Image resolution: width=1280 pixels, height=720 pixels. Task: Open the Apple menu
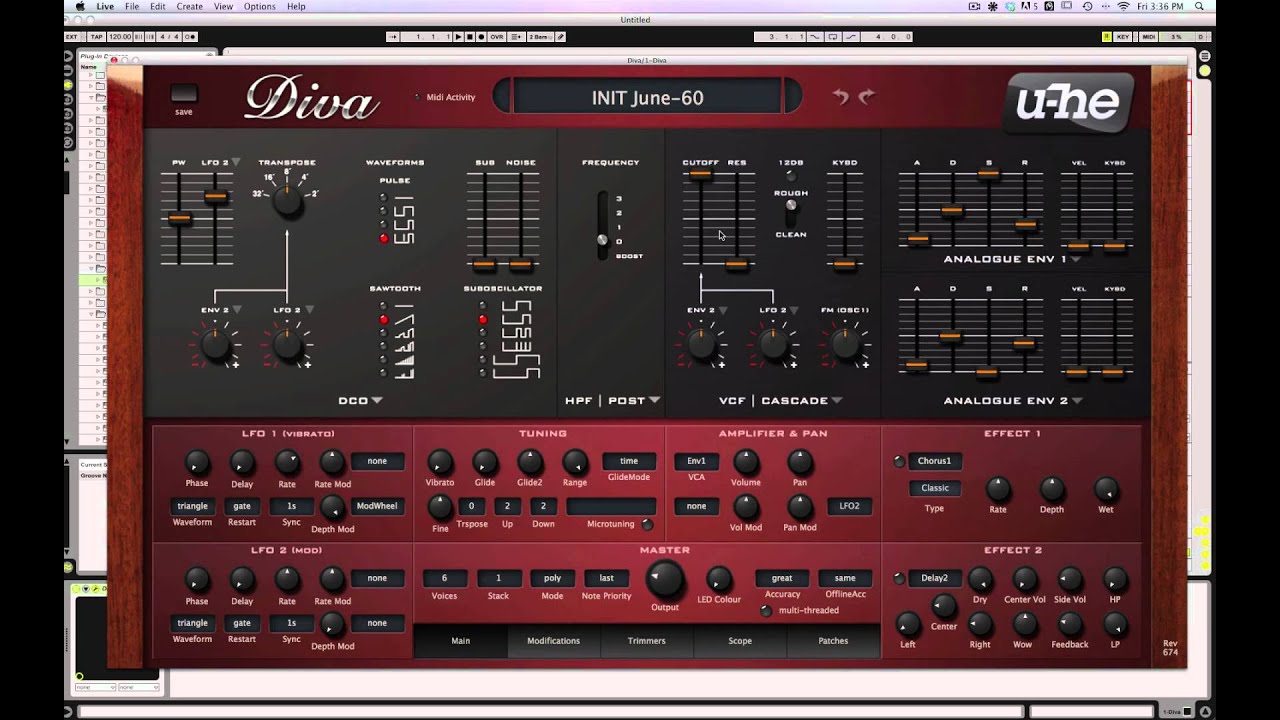(80, 6)
